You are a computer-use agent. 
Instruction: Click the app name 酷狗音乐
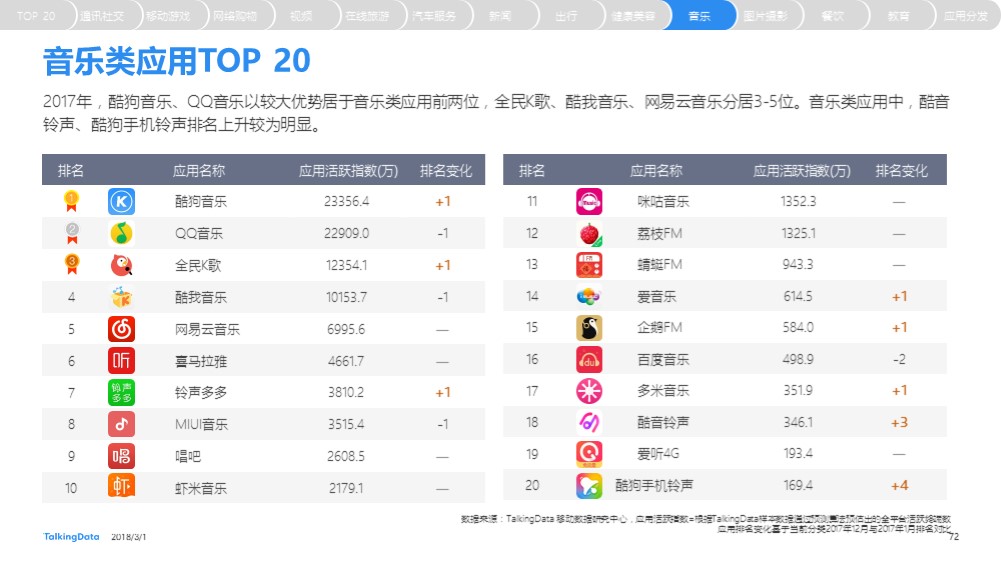[201, 202]
